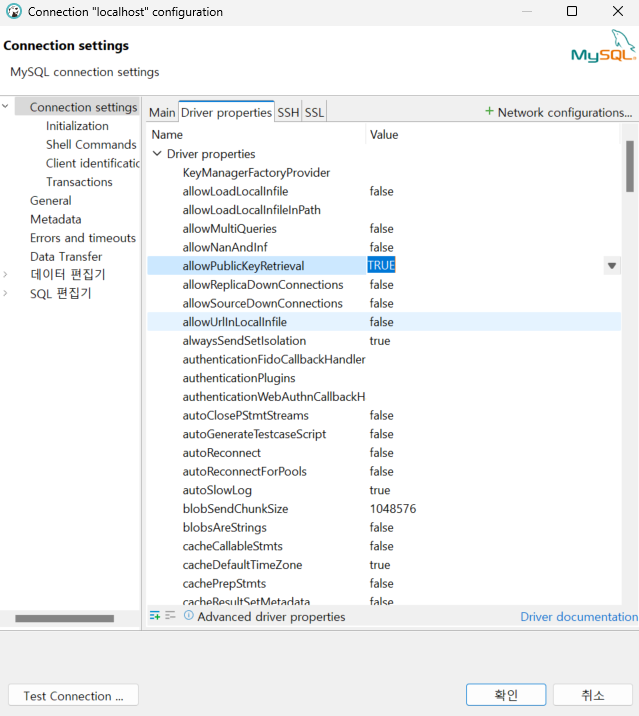Select the authenticationPlugins property

click(x=239, y=378)
